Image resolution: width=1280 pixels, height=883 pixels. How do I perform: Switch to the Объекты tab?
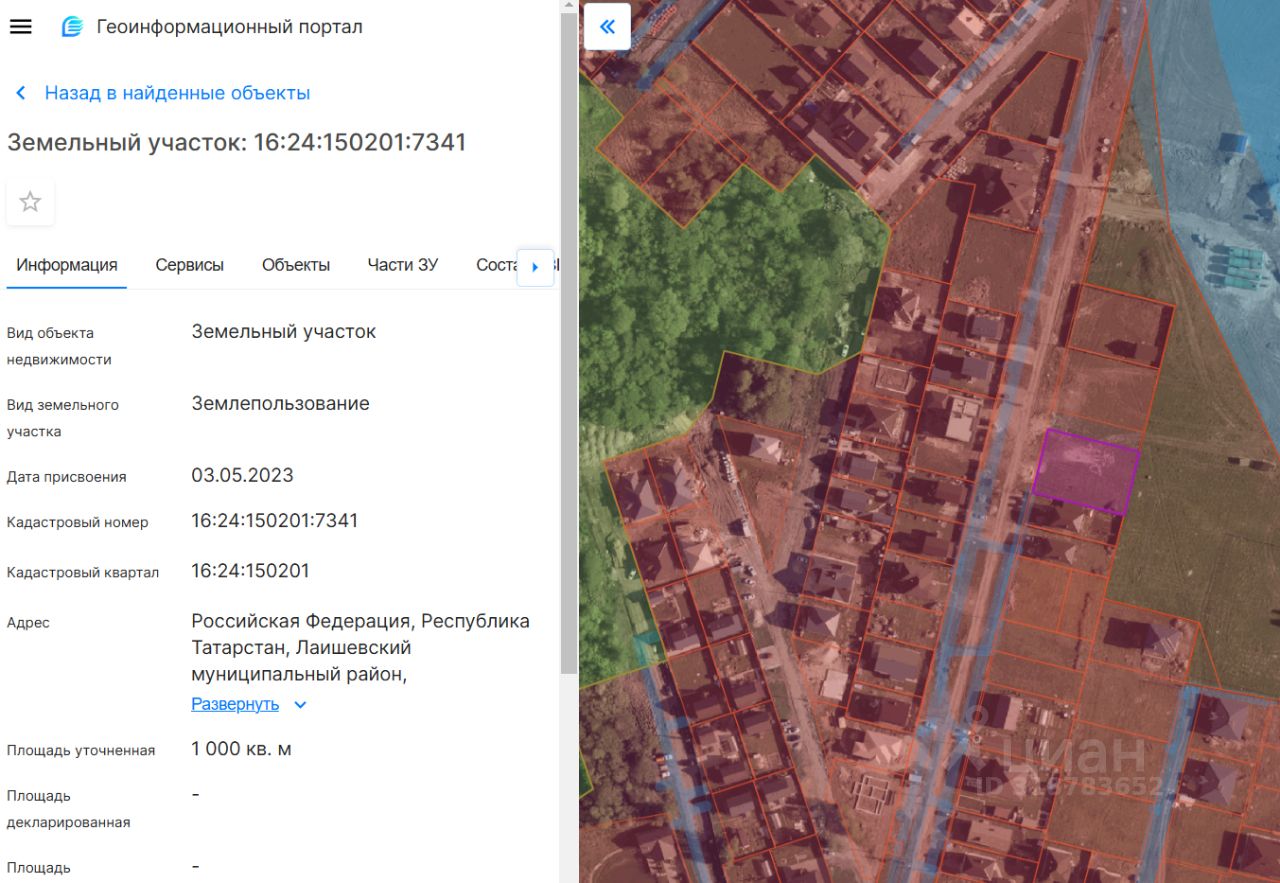pyautogui.click(x=296, y=265)
